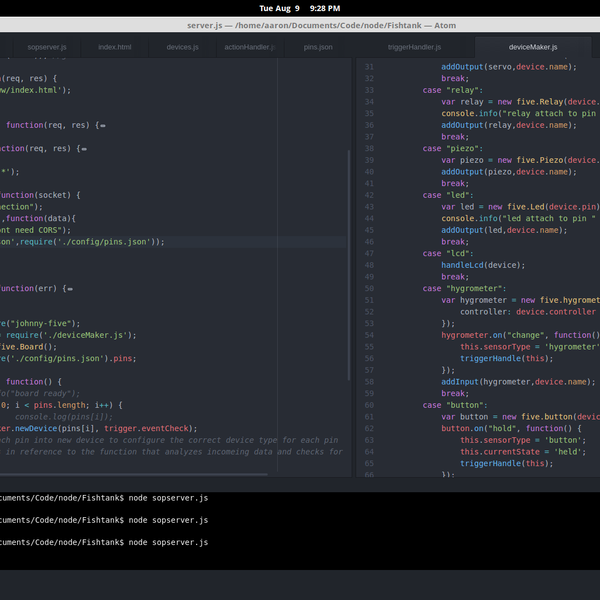Expand the fold marker after 'function(req, res) {'
The width and height of the screenshot is (600, 600).
[103, 126]
